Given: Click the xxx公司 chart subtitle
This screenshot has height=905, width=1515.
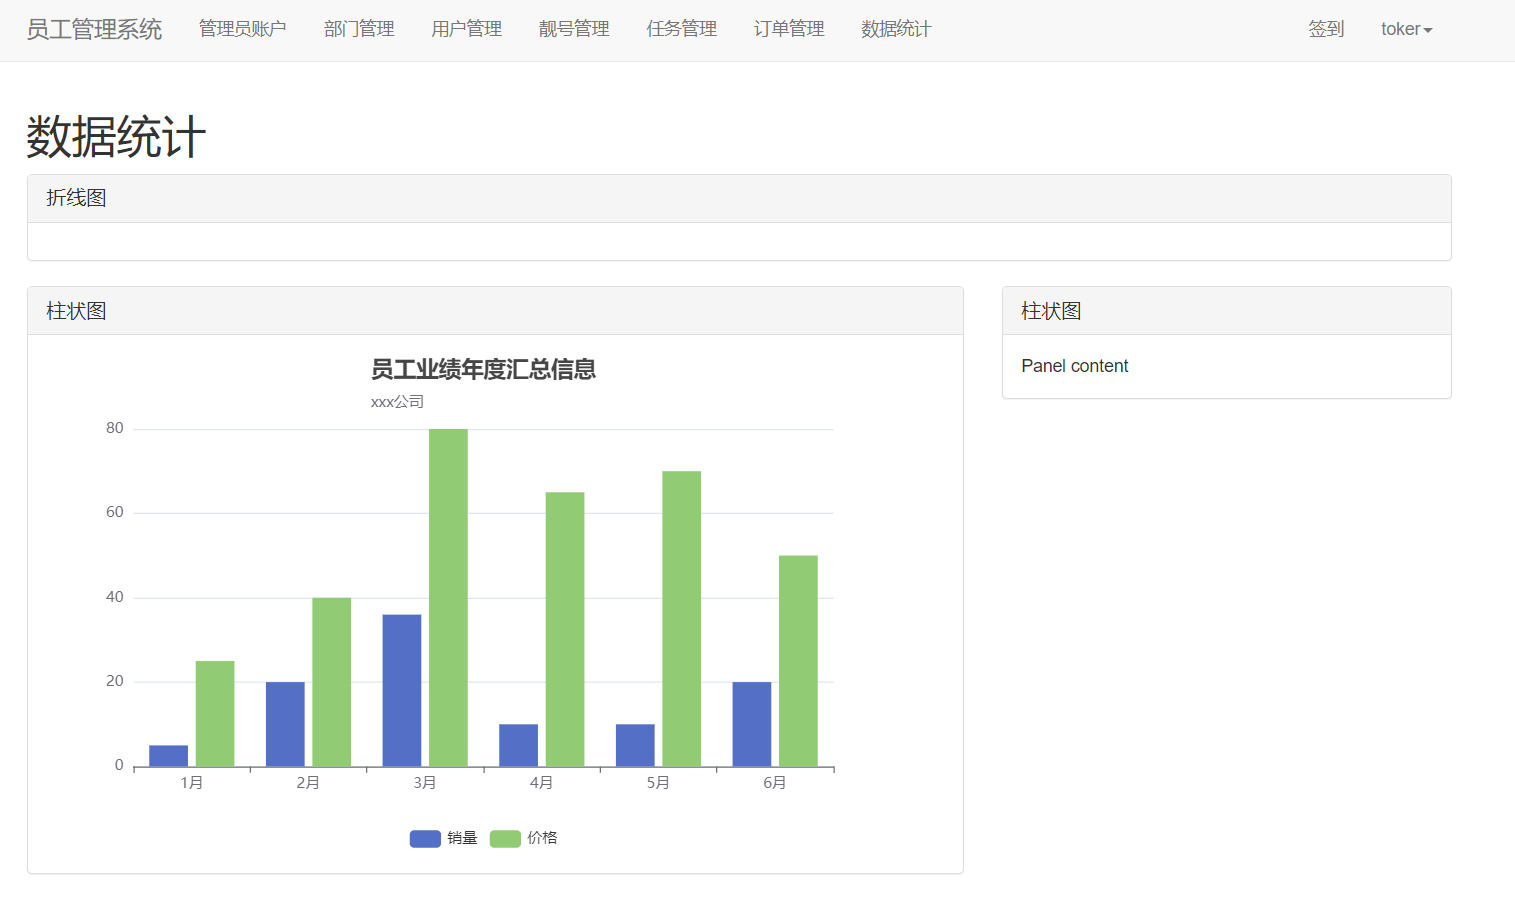Looking at the screenshot, I should pos(397,402).
